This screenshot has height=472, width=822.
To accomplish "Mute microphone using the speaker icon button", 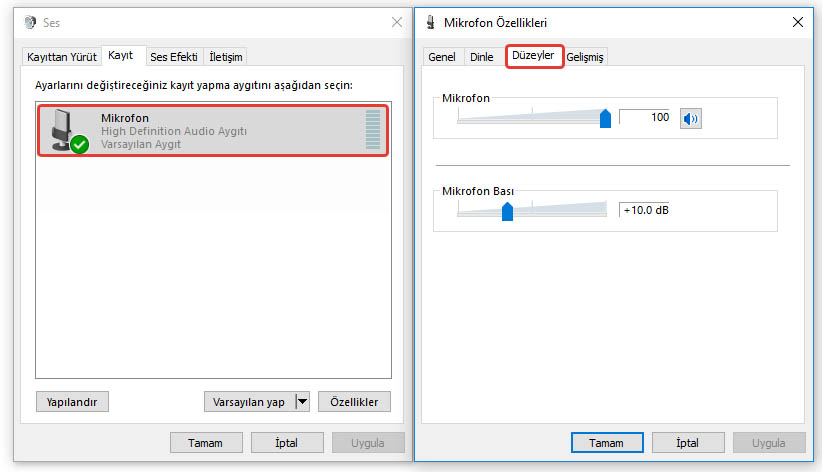I will click(x=691, y=119).
